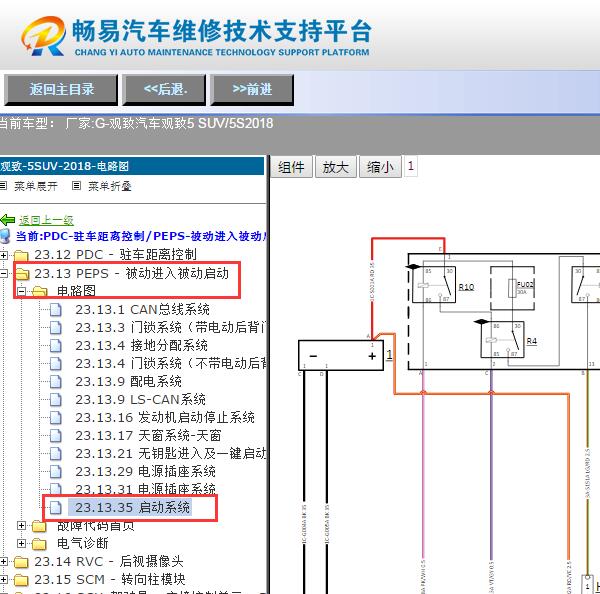Image resolution: width=600 pixels, height=594 pixels.
Task: Expand the 23.12 PDC node
Action: coord(3,255)
